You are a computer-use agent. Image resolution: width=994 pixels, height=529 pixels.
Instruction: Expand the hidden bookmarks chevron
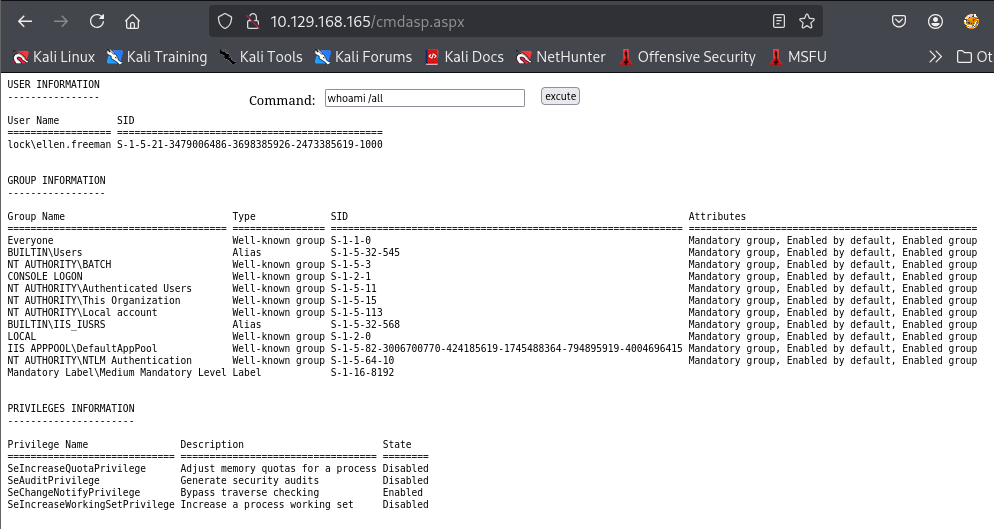pyautogui.click(x=936, y=57)
